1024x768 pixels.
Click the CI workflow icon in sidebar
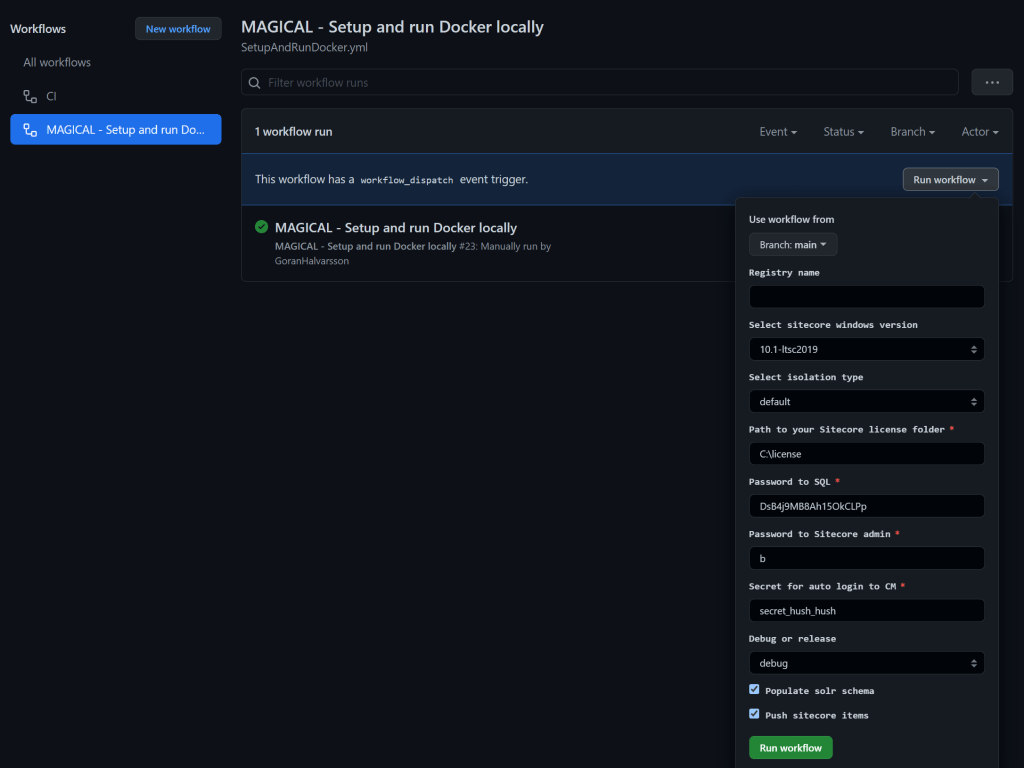pyautogui.click(x=30, y=97)
